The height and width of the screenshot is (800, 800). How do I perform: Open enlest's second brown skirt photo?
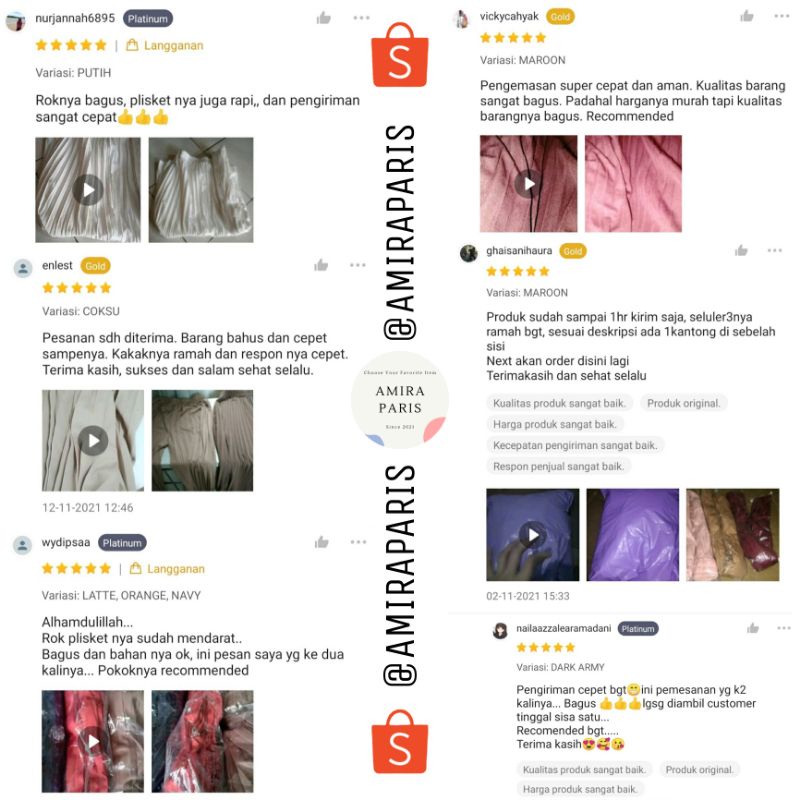tap(203, 440)
